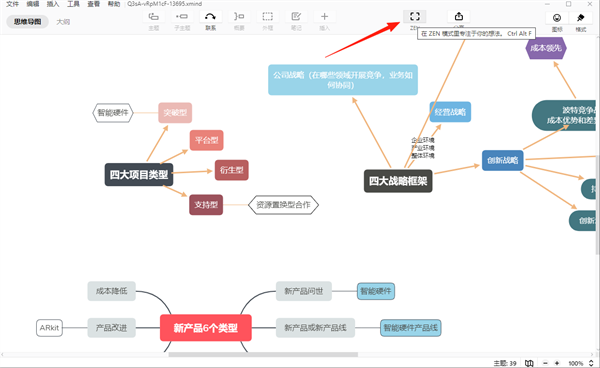Insert a summary bracket (概要) icon
The height and width of the screenshot is (368, 600).
(239, 16)
